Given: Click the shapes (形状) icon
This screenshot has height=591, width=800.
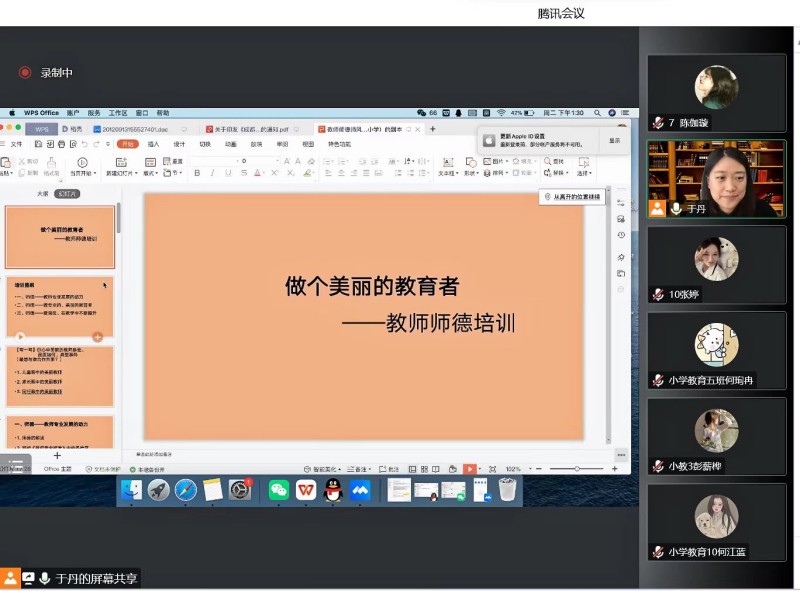Looking at the screenshot, I should point(471,162).
